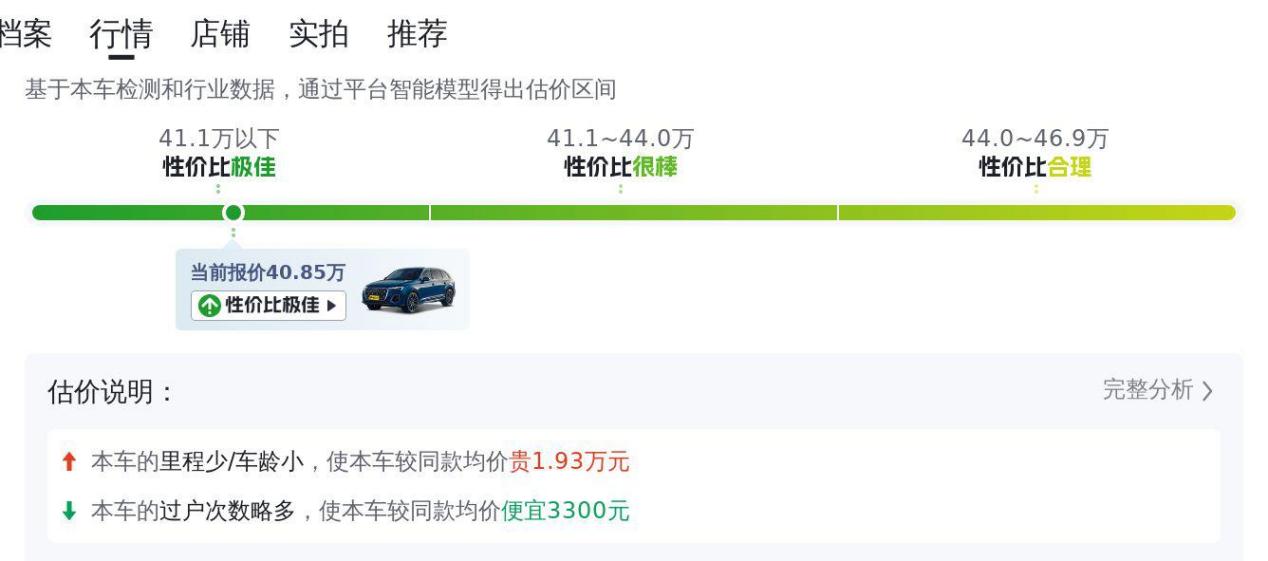The height and width of the screenshot is (561, 1268).
Task: Select the 推荐 tab
Action: tap(417, 34)
